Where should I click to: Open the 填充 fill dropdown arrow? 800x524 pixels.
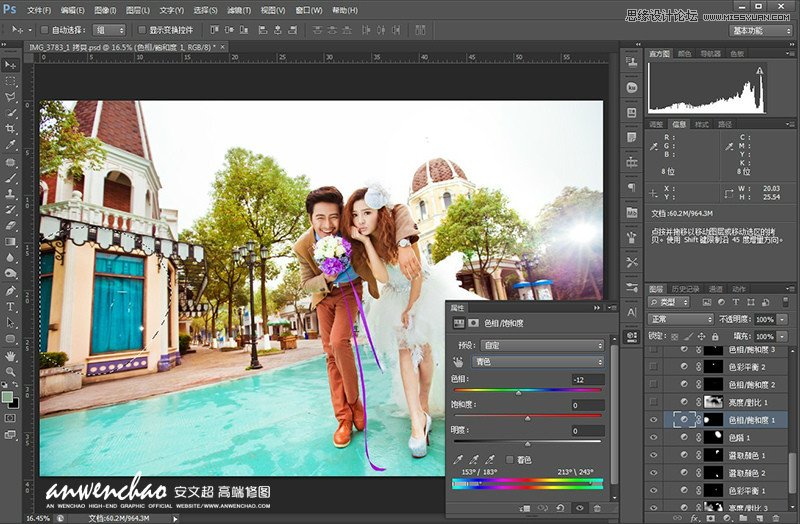[782, 337]
